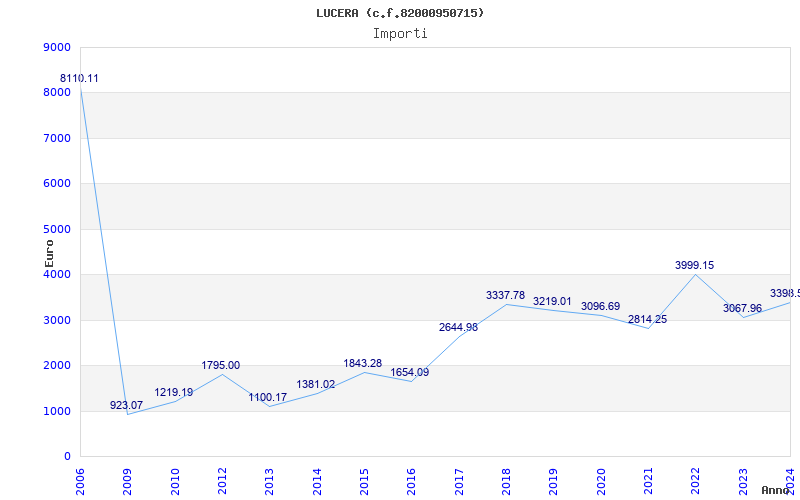The image size is (800, 500).
Task: Select the 3219.01 data label
Action: coord(553,302)
